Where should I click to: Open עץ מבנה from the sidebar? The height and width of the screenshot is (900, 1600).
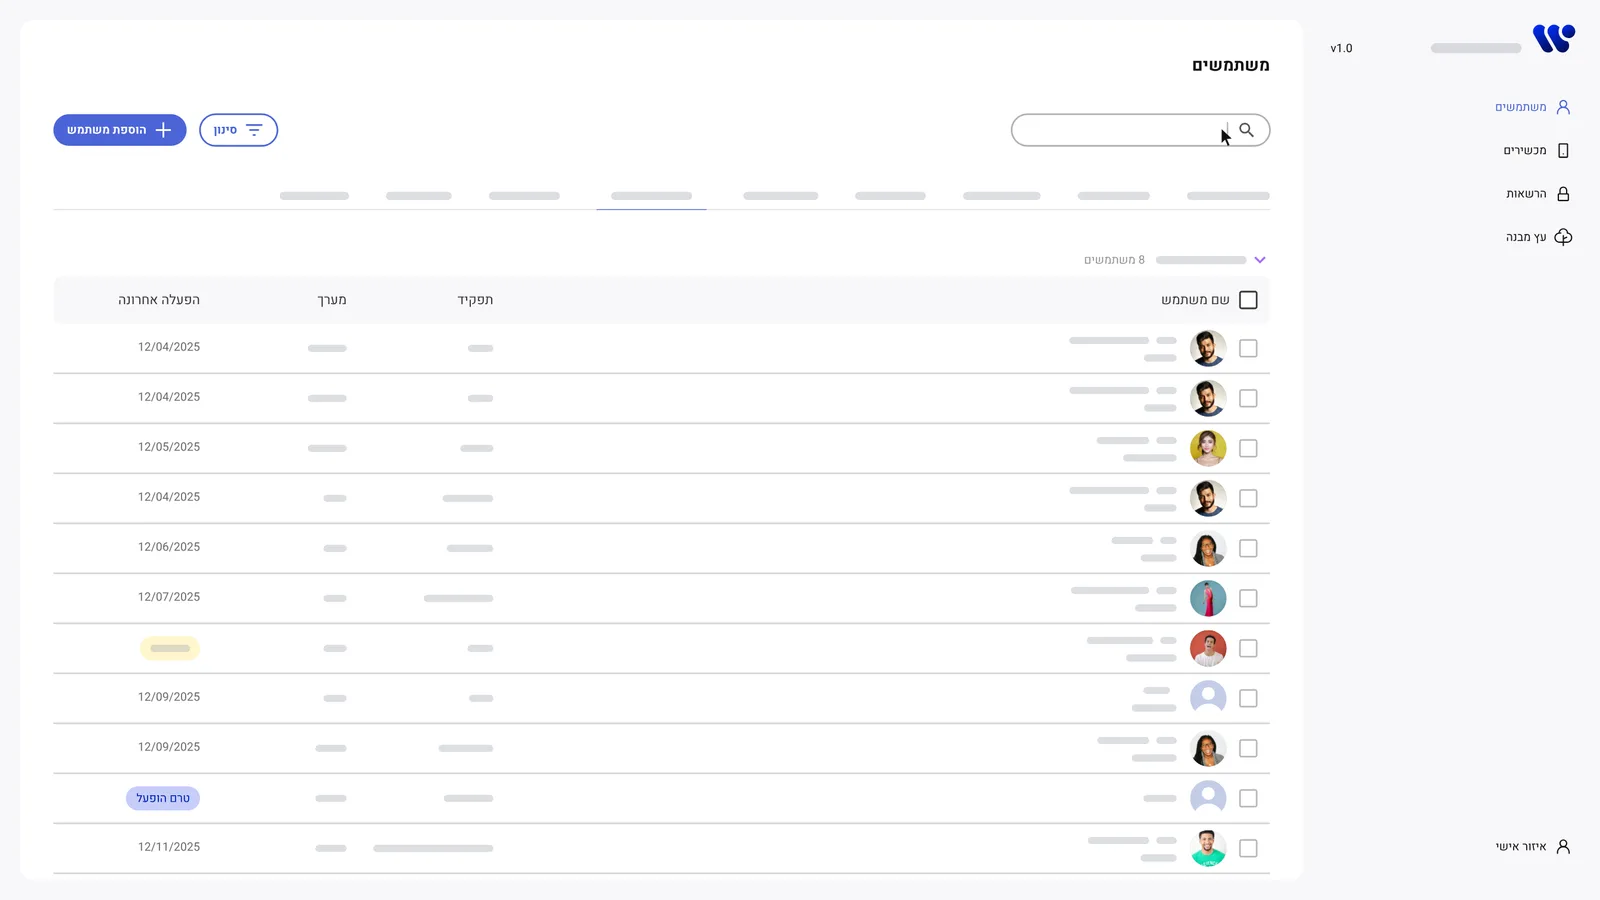point(1539,237)
